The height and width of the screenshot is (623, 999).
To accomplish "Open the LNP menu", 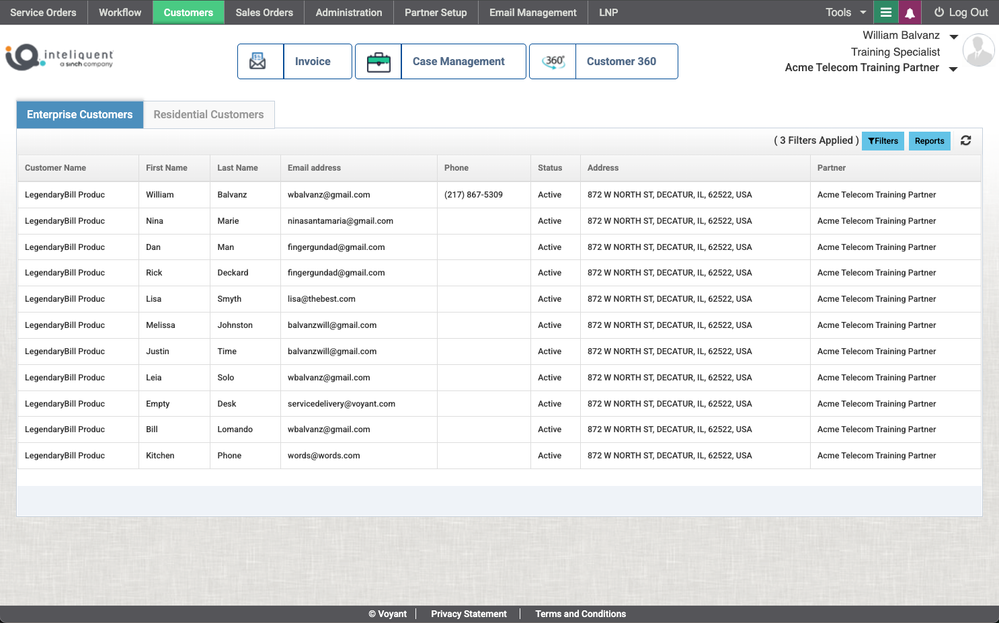I will tap(608, 12).
